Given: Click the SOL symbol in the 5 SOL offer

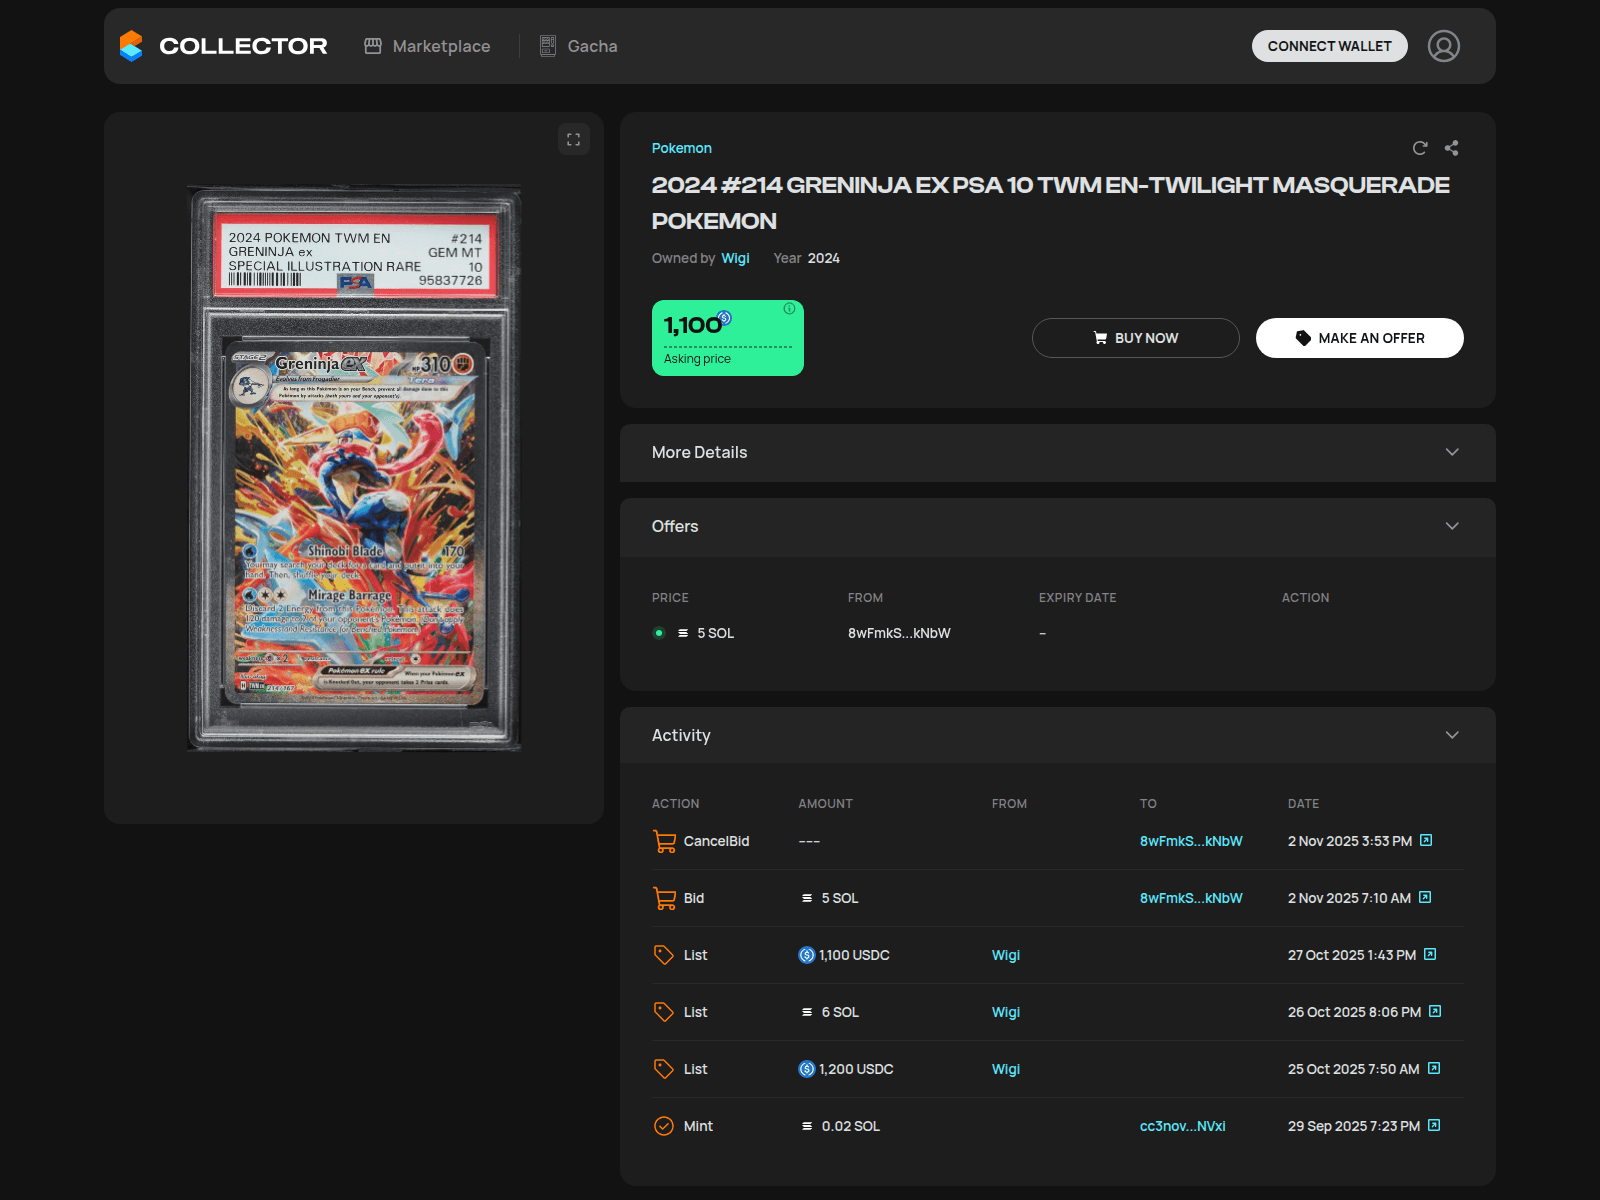Looking at the screenshot, I should 683,633.
